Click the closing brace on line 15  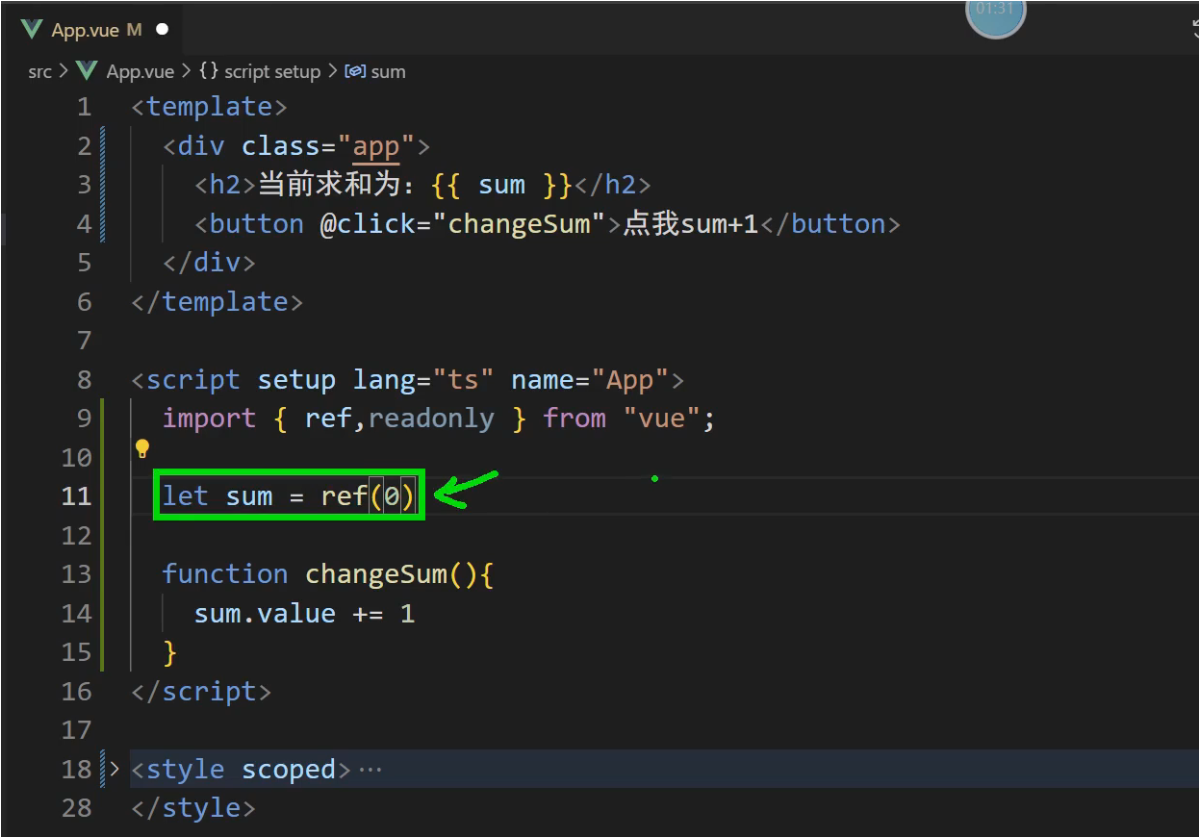coord(170,652)
